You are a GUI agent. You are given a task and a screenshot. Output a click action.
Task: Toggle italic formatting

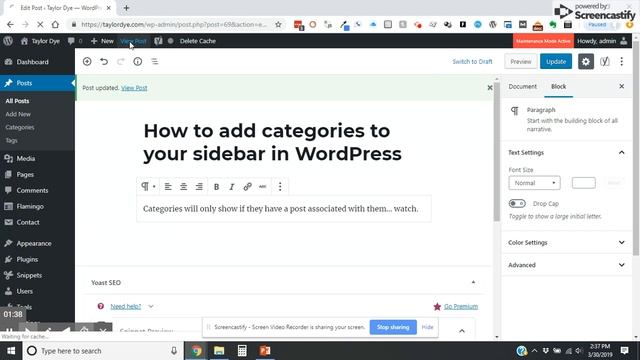[x=231, y=187]
